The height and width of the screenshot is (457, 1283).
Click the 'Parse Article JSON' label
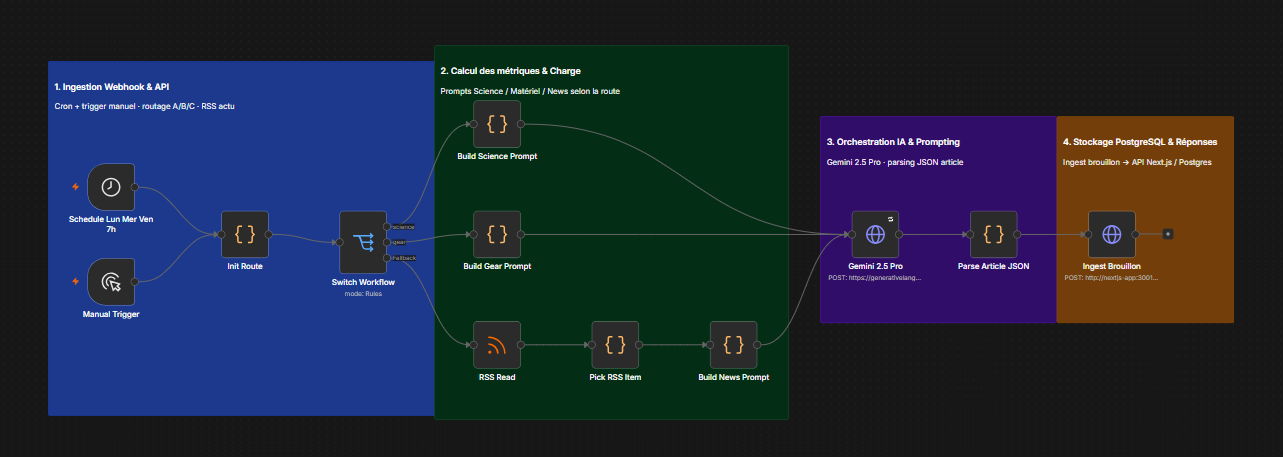[x=993, y=267]
